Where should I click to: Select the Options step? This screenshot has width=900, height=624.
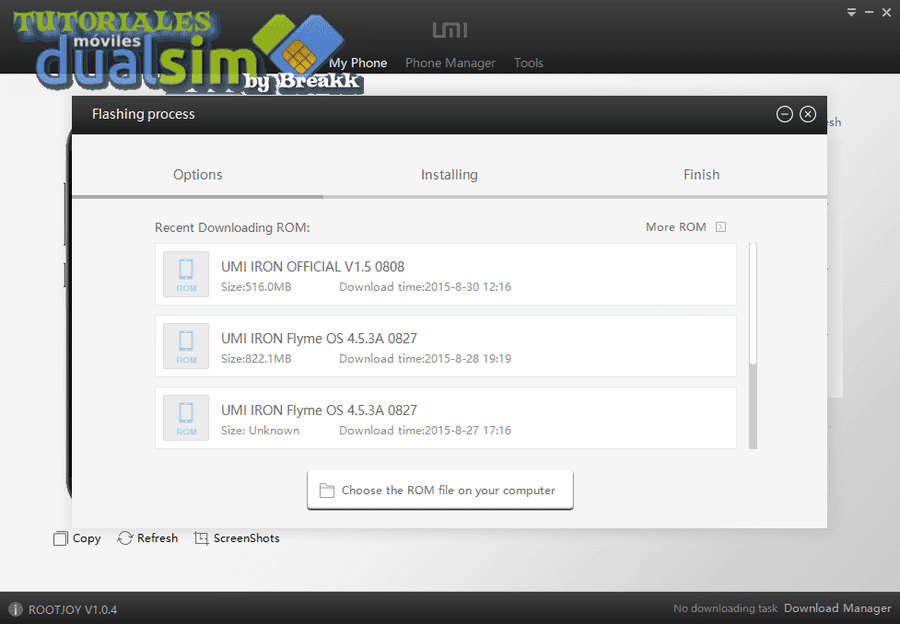click(x=197, y=175)
